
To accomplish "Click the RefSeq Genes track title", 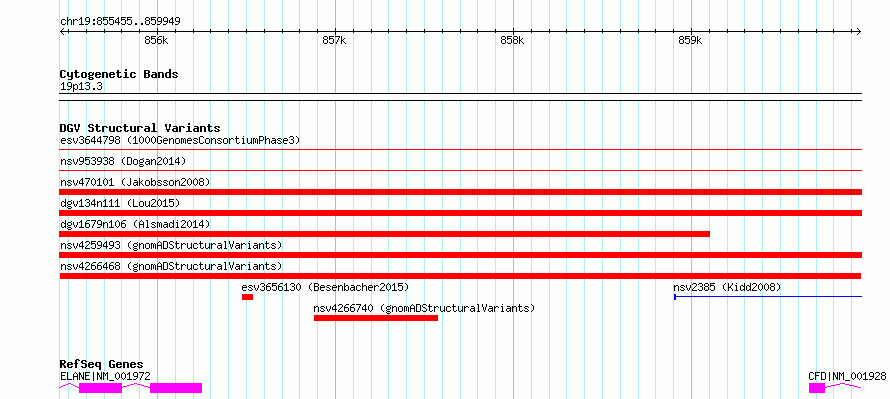I will (x=101, y=364).
